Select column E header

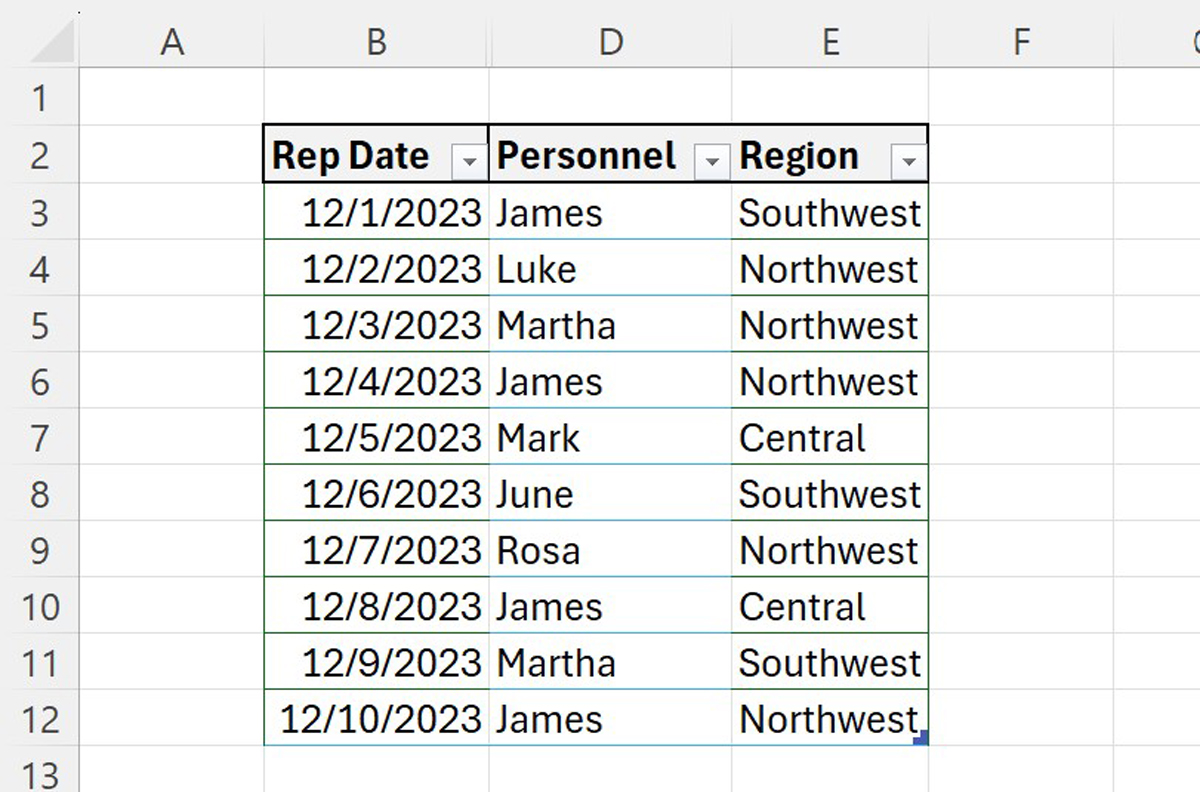(830, 42)
